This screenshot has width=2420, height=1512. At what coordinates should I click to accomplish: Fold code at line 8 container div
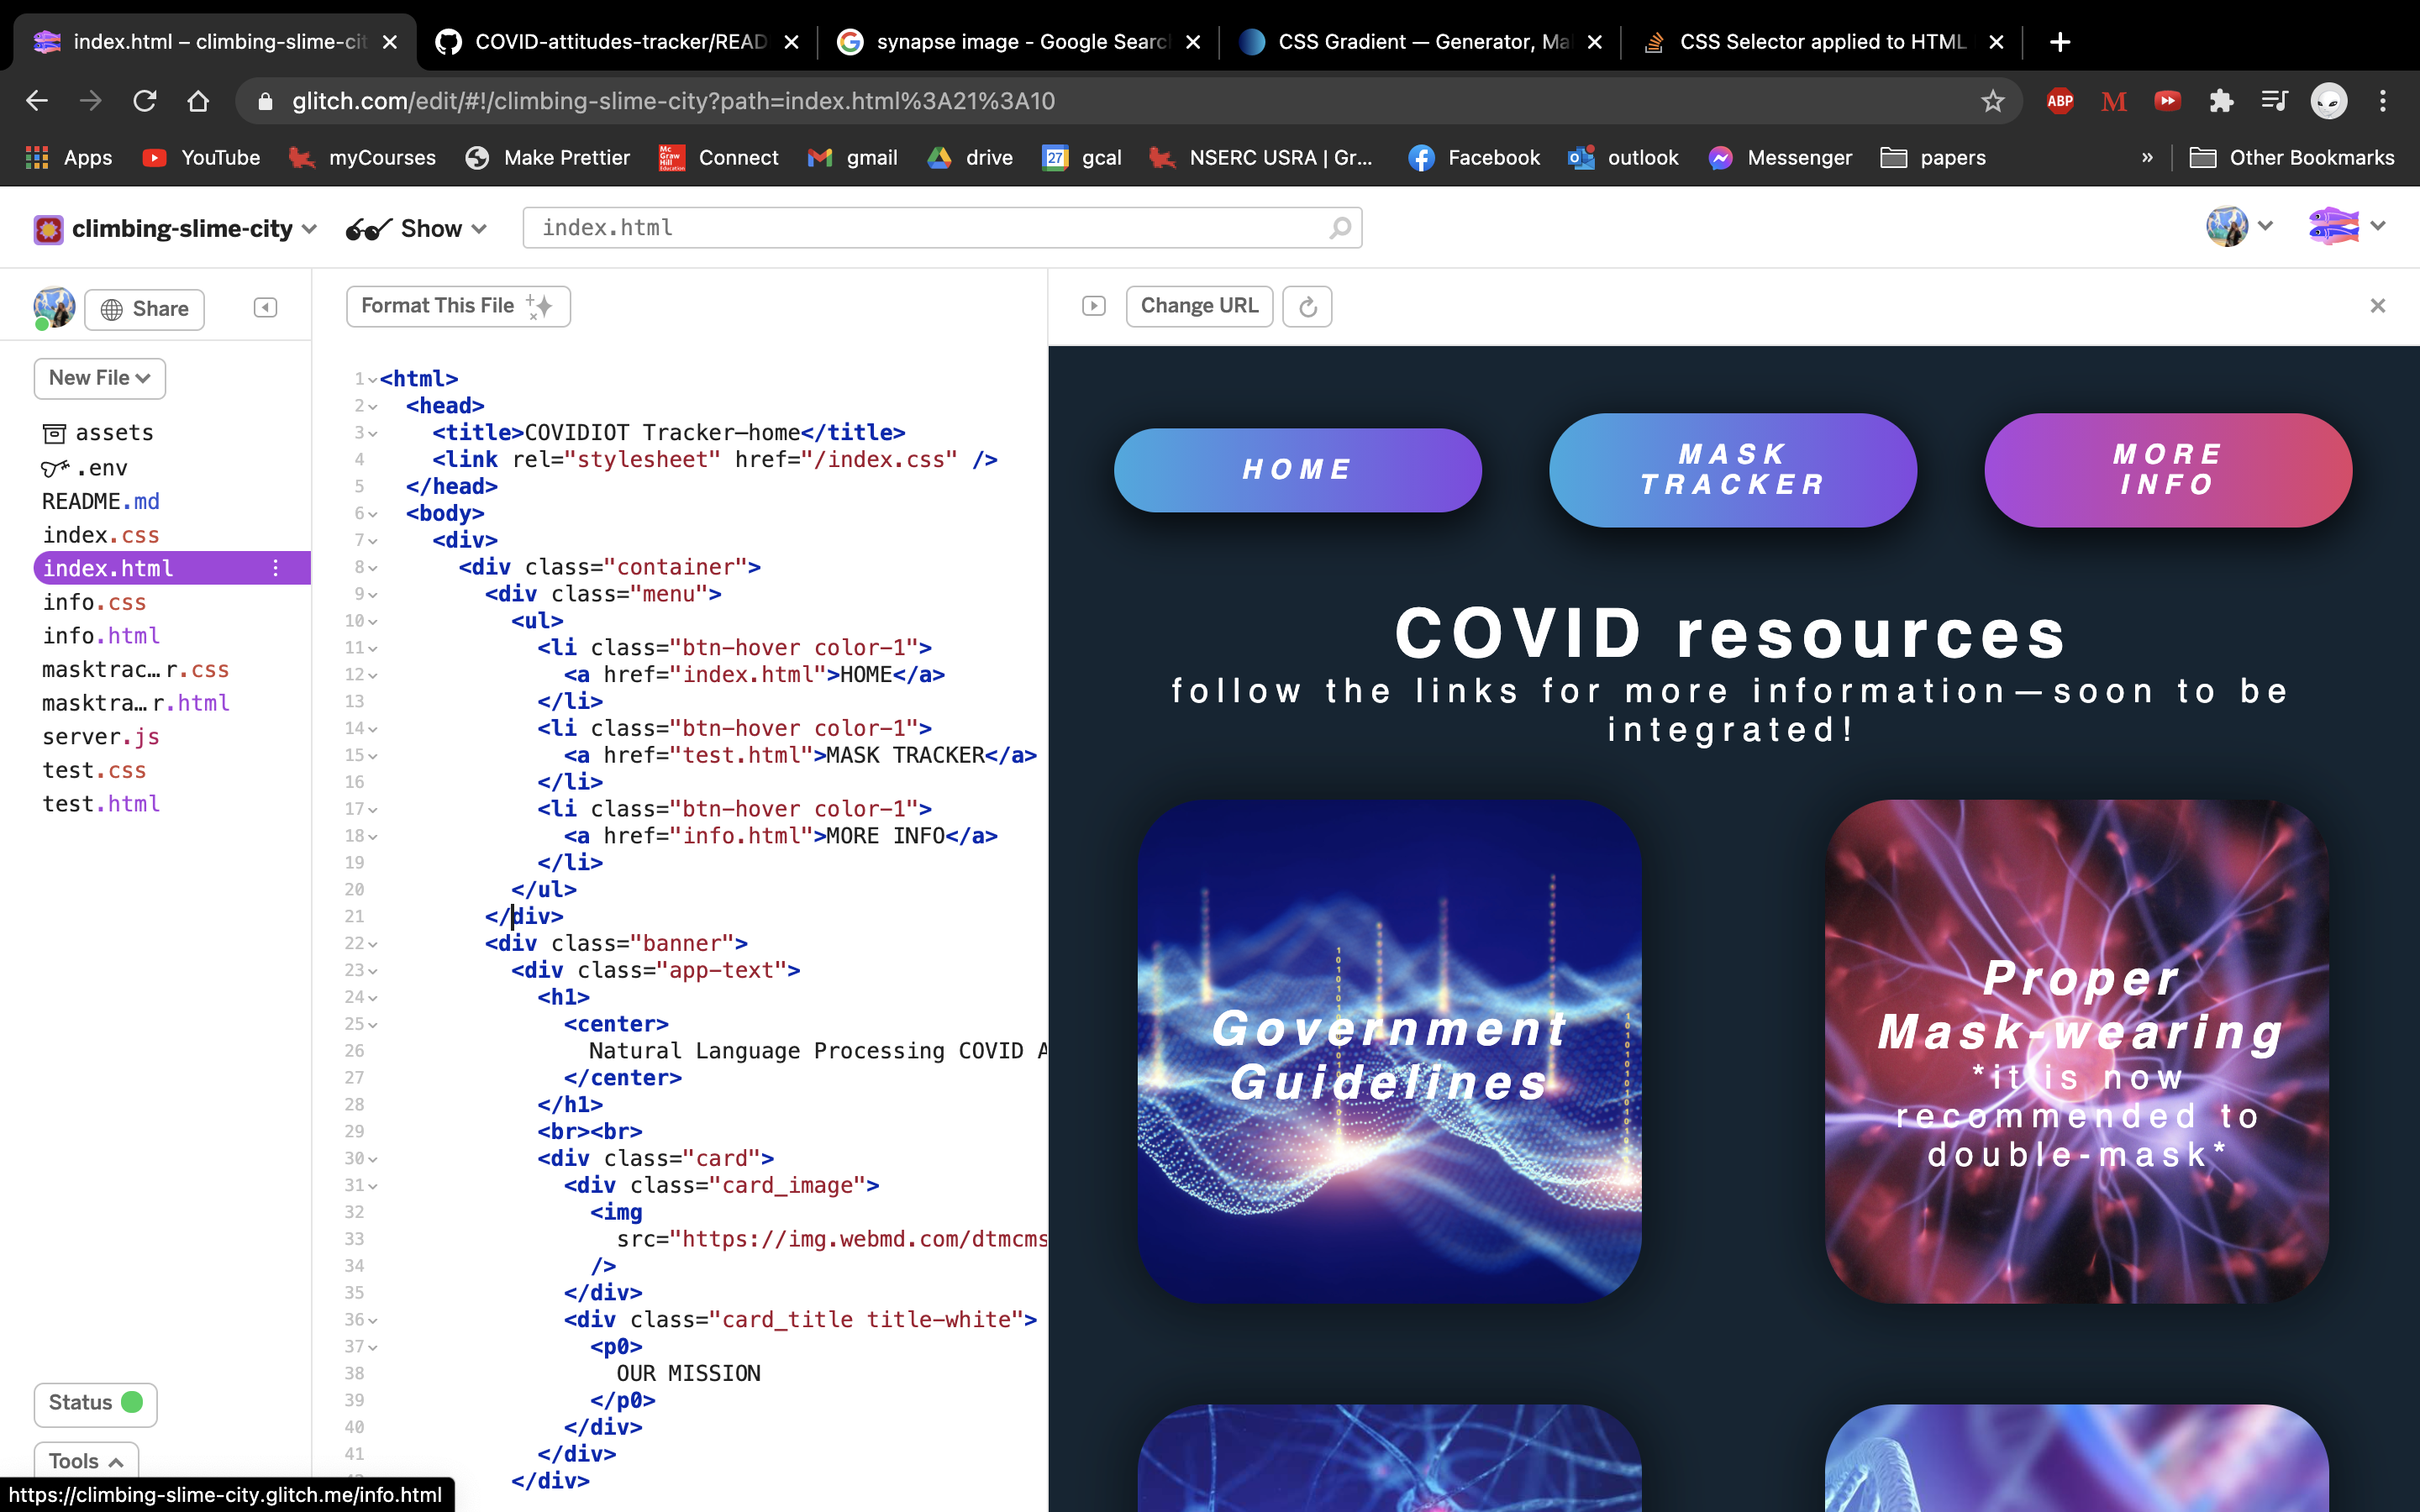(373, 568)
